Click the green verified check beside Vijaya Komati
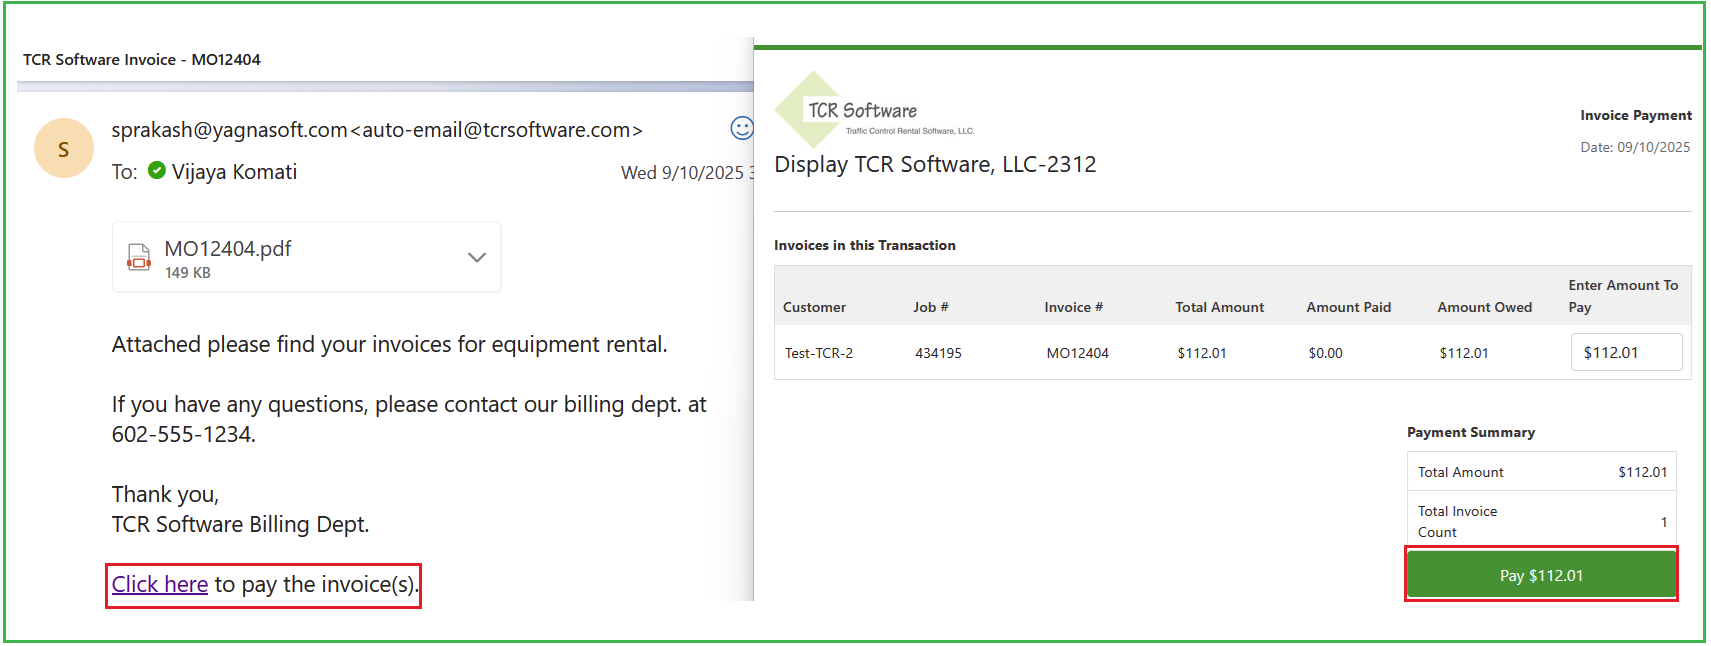Viewport: 1711px width, 646px height. point(157,170)
